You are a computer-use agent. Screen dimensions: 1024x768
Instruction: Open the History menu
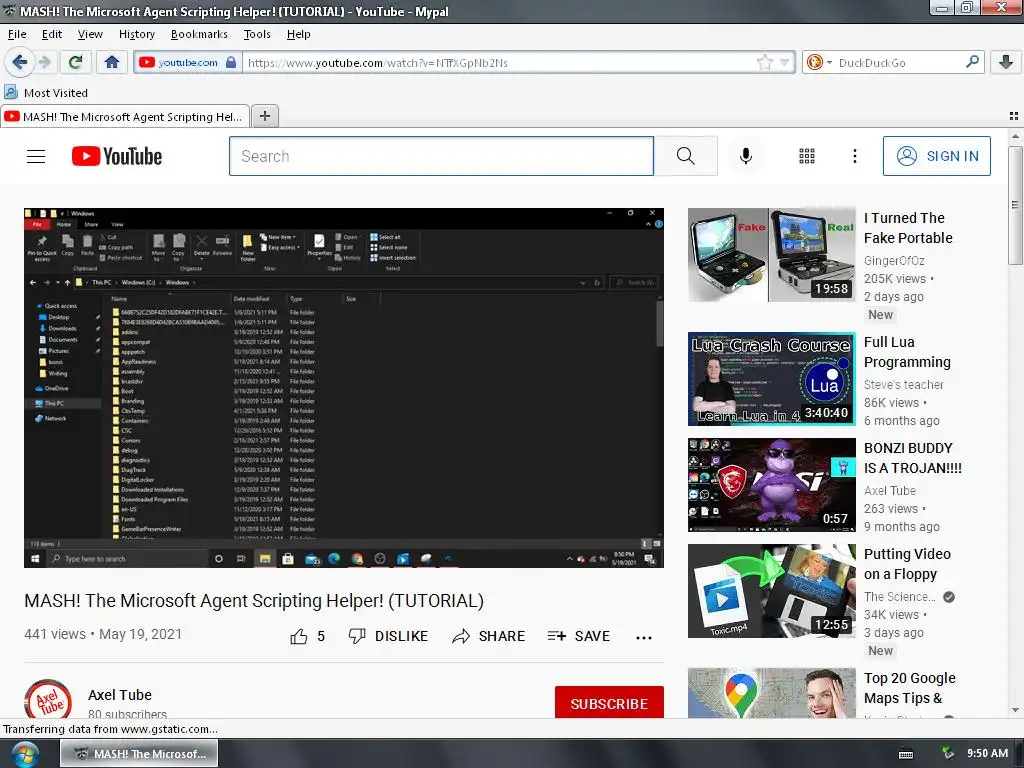pyautogui.click(x=136, y=34)
